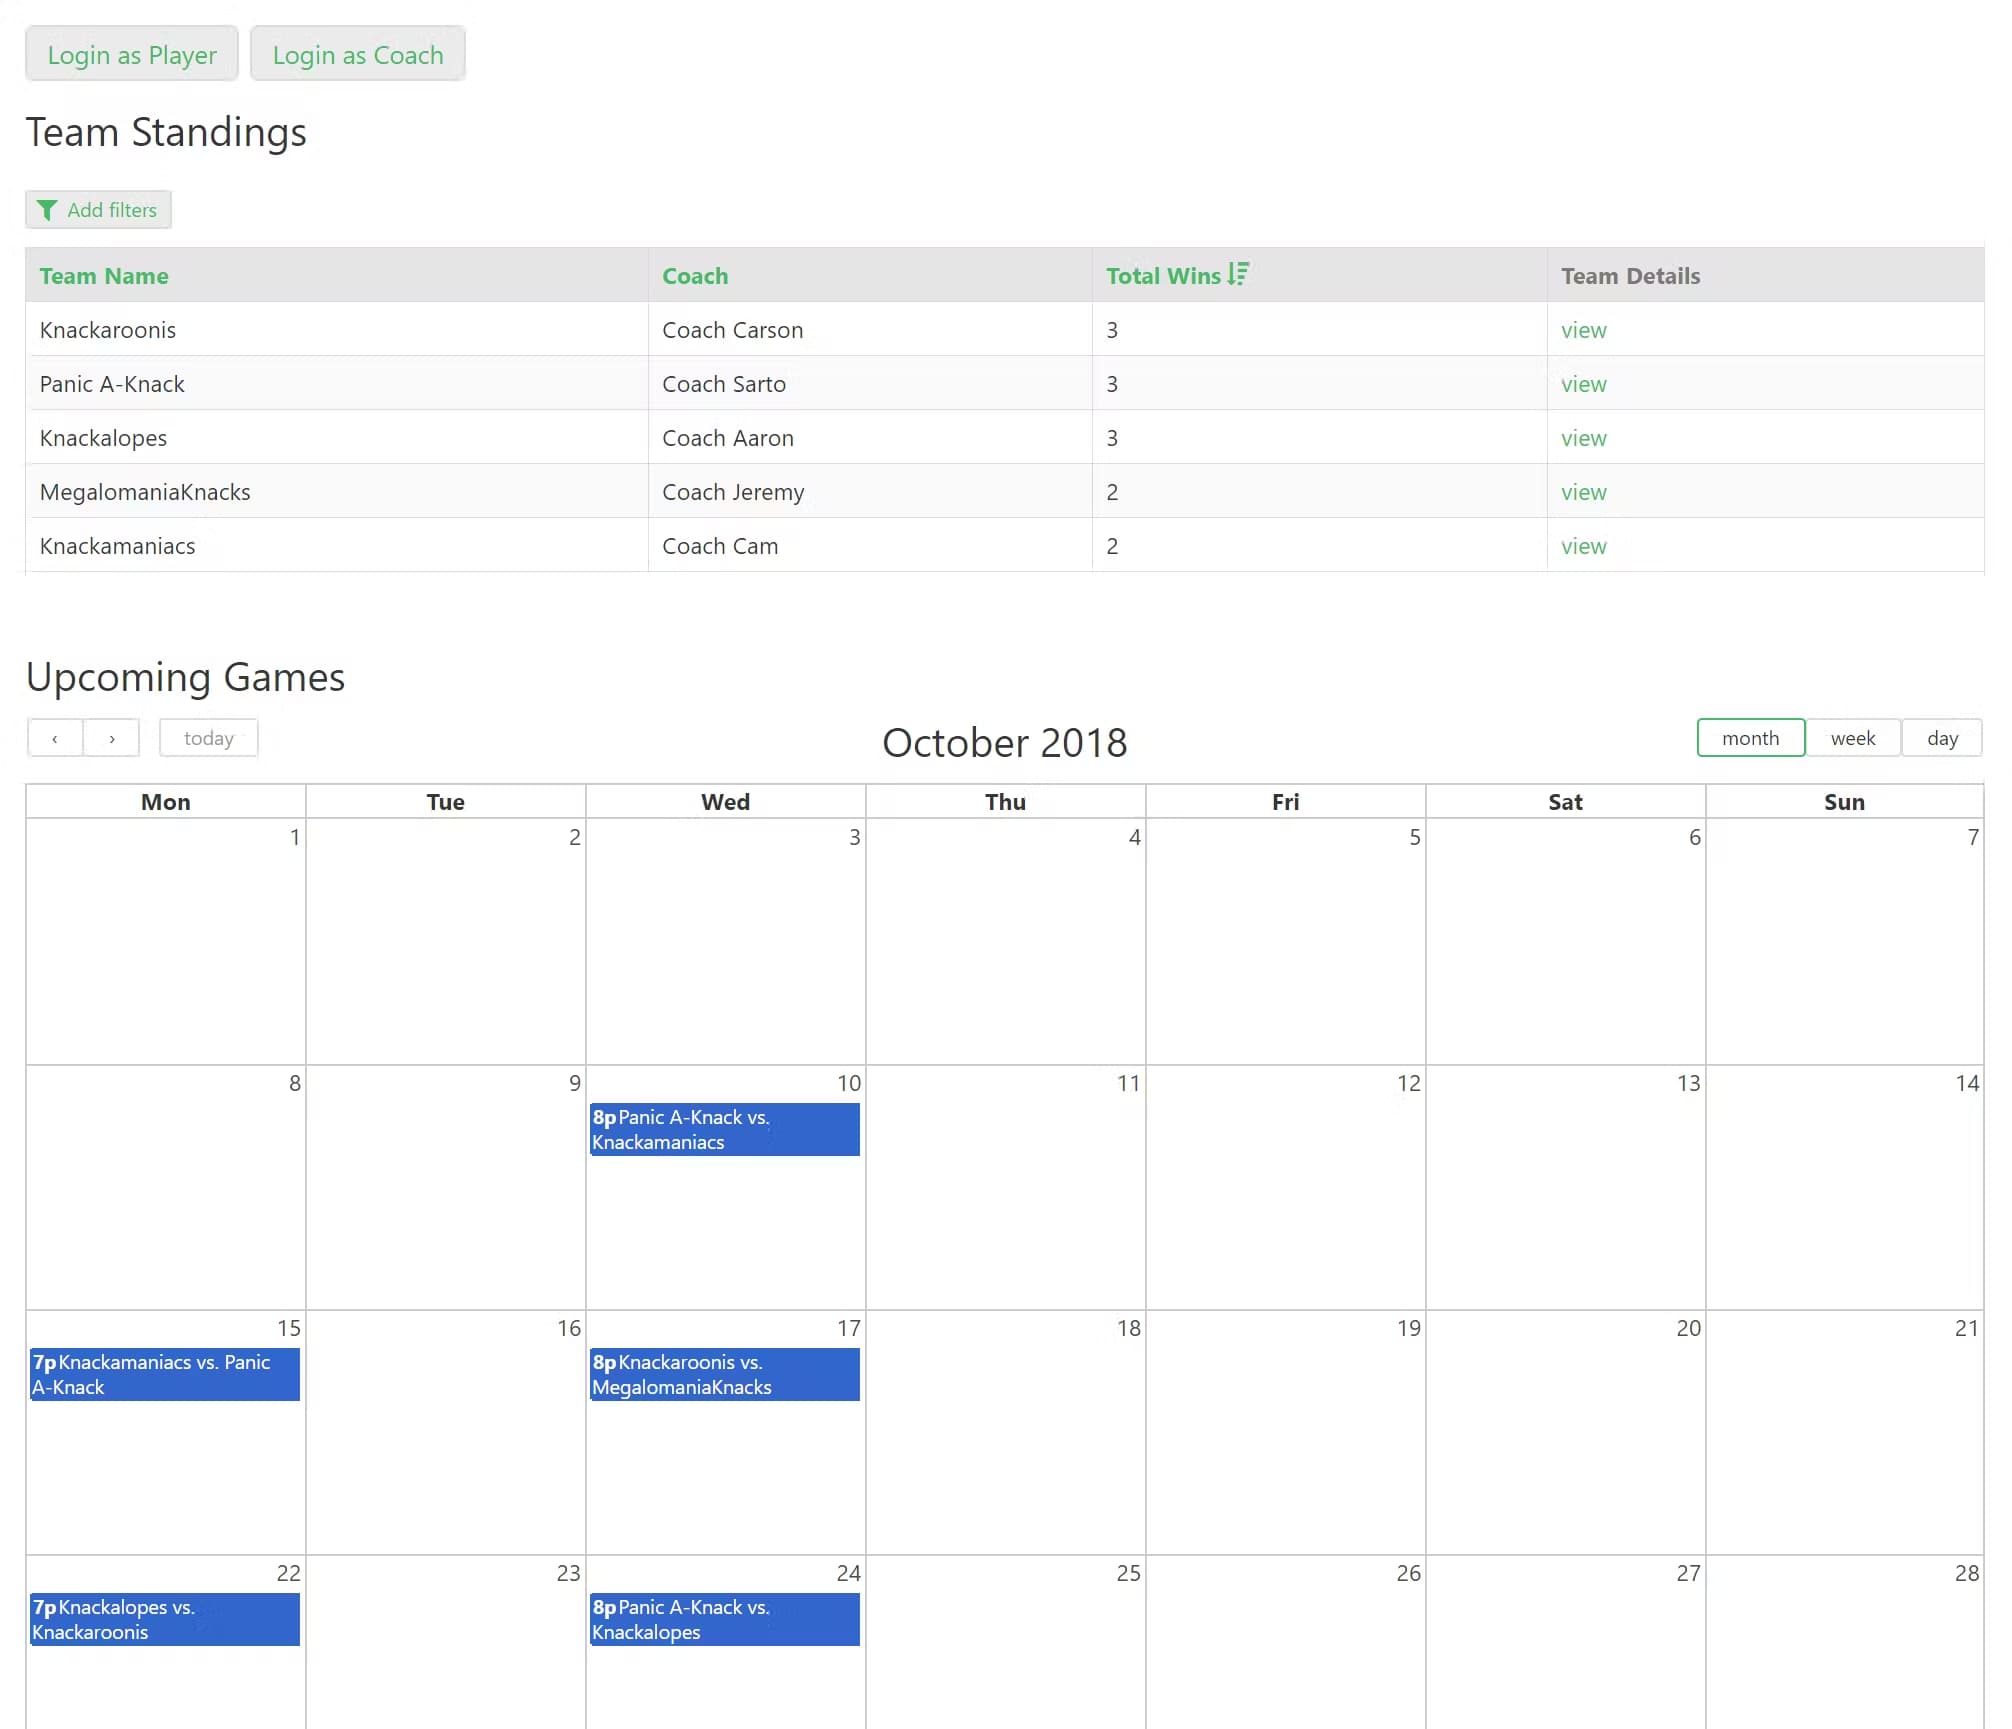Image resolution: width=2012 pixels, height=1729 pixels.
Task: Sort table by Team Name column
Action: click(x=104, y=276)
